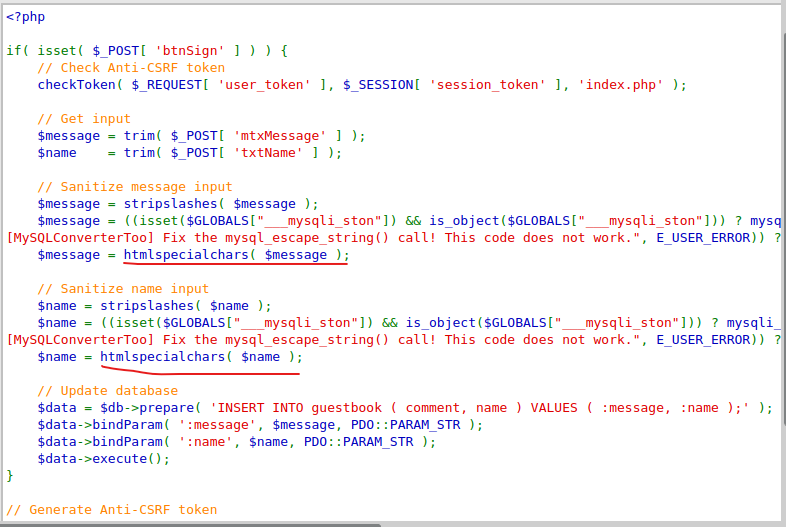Click the '// Get input' comment
The height and width of the screenshot is (527, 786).
point(84,119)
